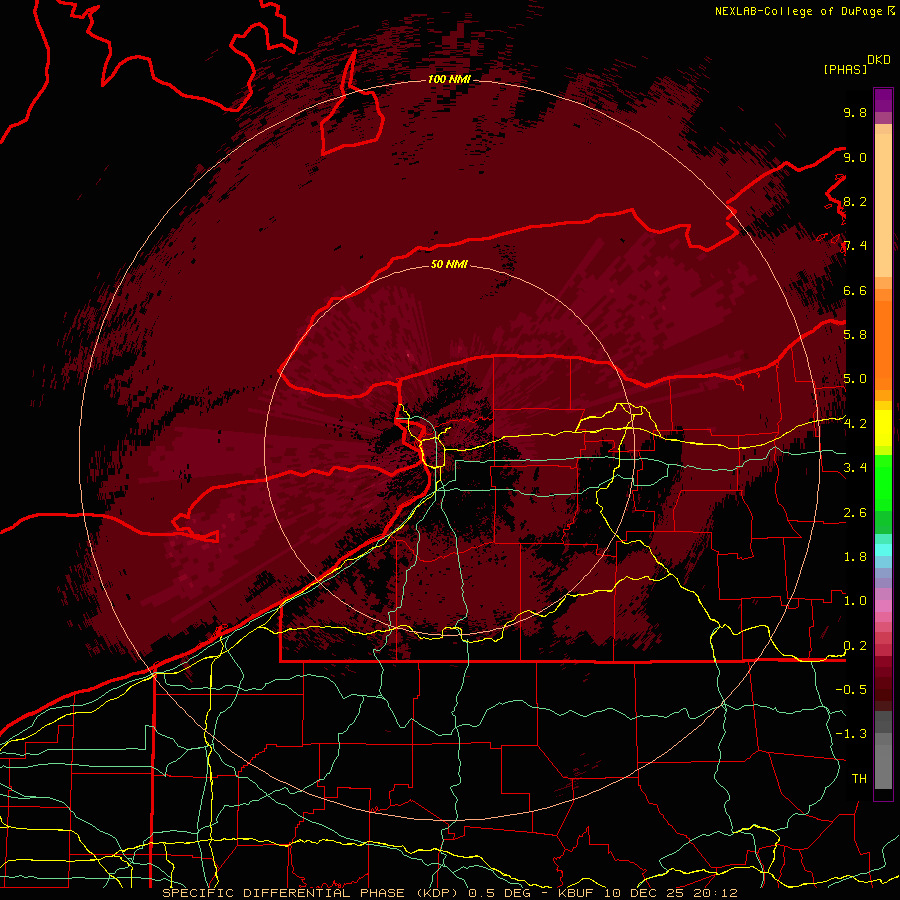Pick the yellow color bar segment
This screenshot has width=900, height=900.
click(x=883, y=428)
